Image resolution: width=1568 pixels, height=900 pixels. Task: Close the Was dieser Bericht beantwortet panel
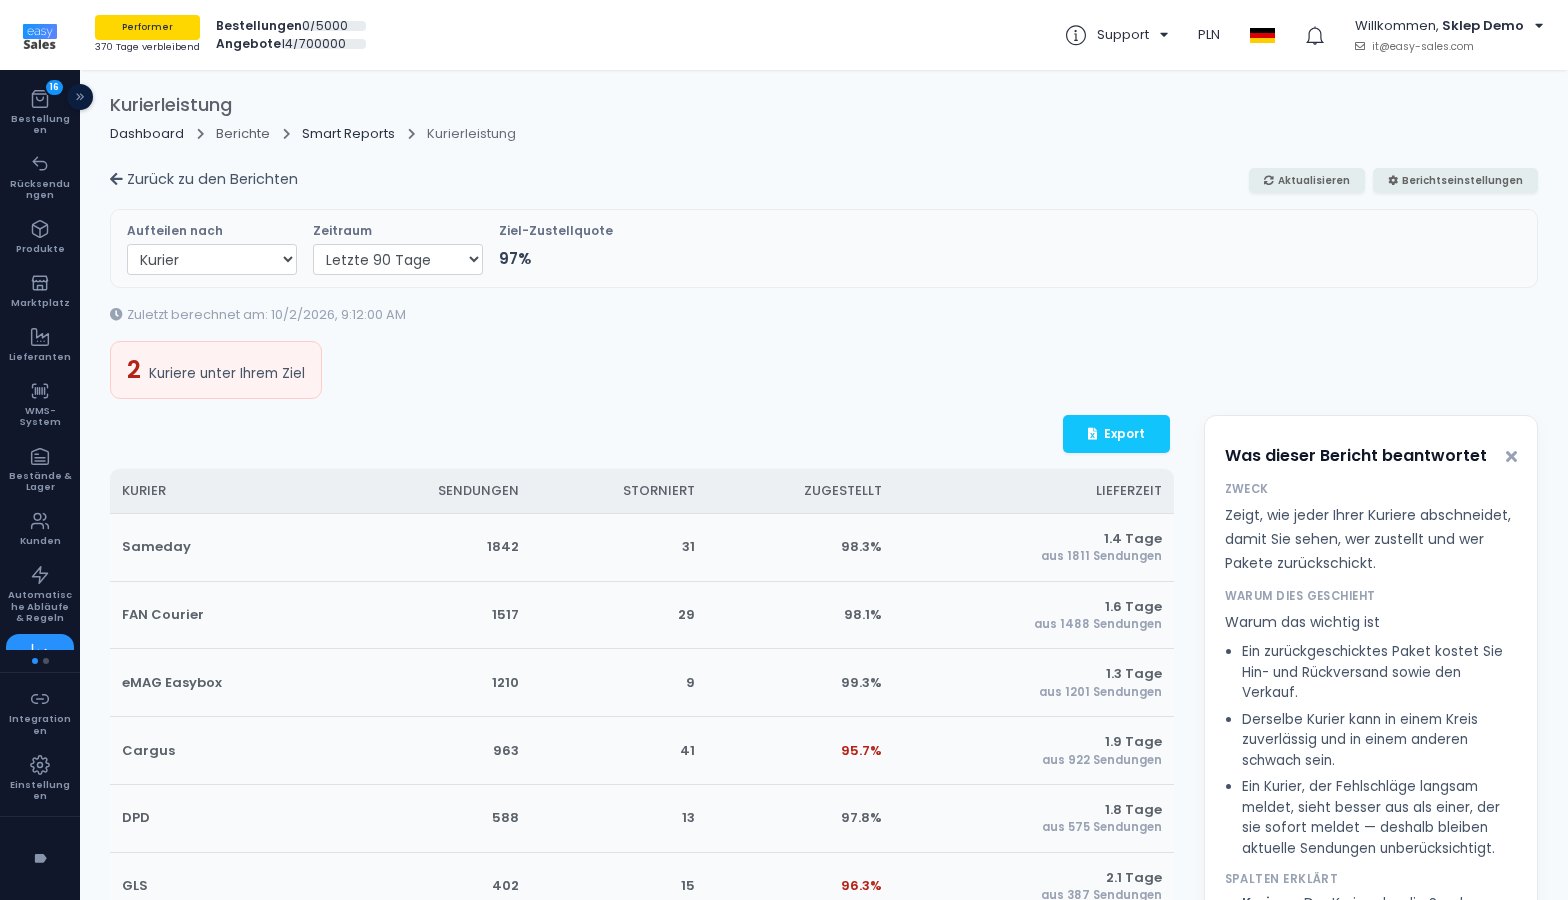pyautogui.click(x=1511, y=457)
